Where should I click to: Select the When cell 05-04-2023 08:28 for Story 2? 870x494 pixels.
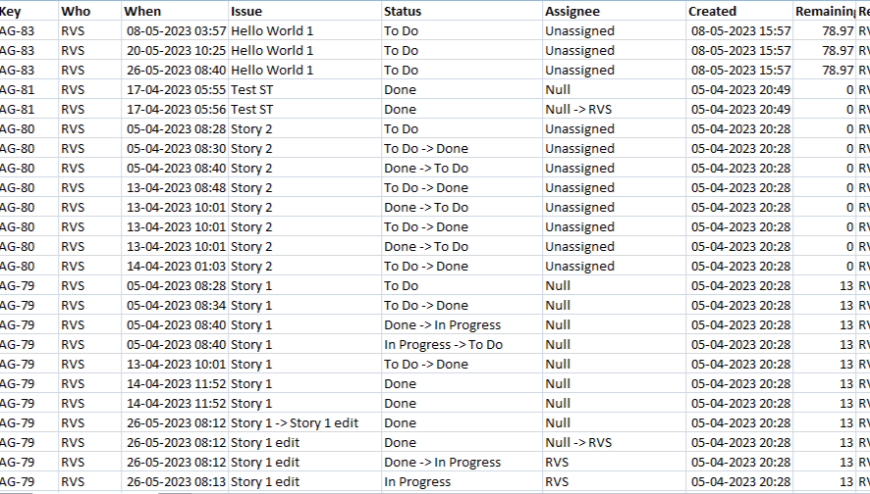[x=176, y=129]
